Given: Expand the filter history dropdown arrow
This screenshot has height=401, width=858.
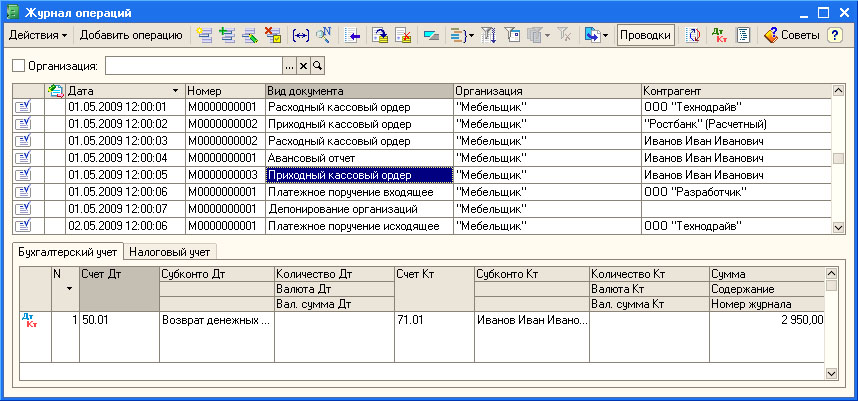Looking at the screenshot, I should pyautogui.click(x=547, y=36).
